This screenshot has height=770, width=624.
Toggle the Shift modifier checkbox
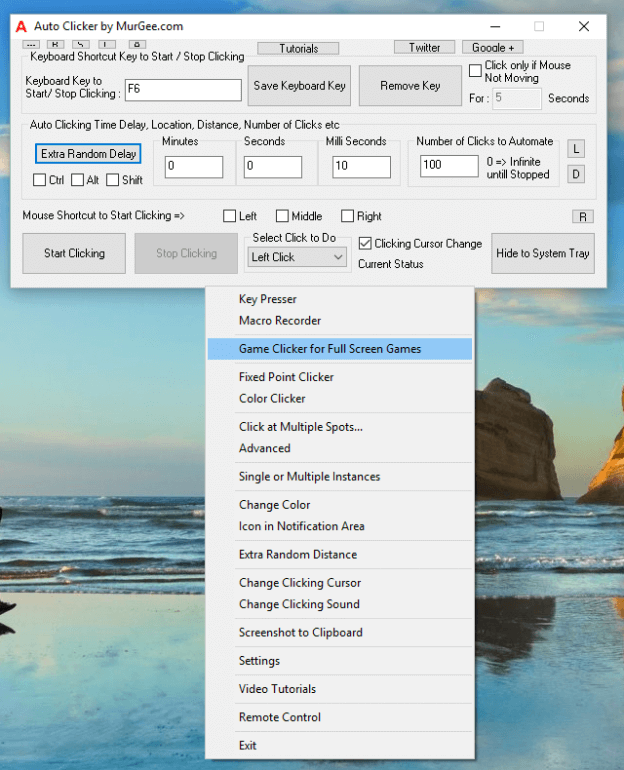pyautogui.click(x=112, y=180)
